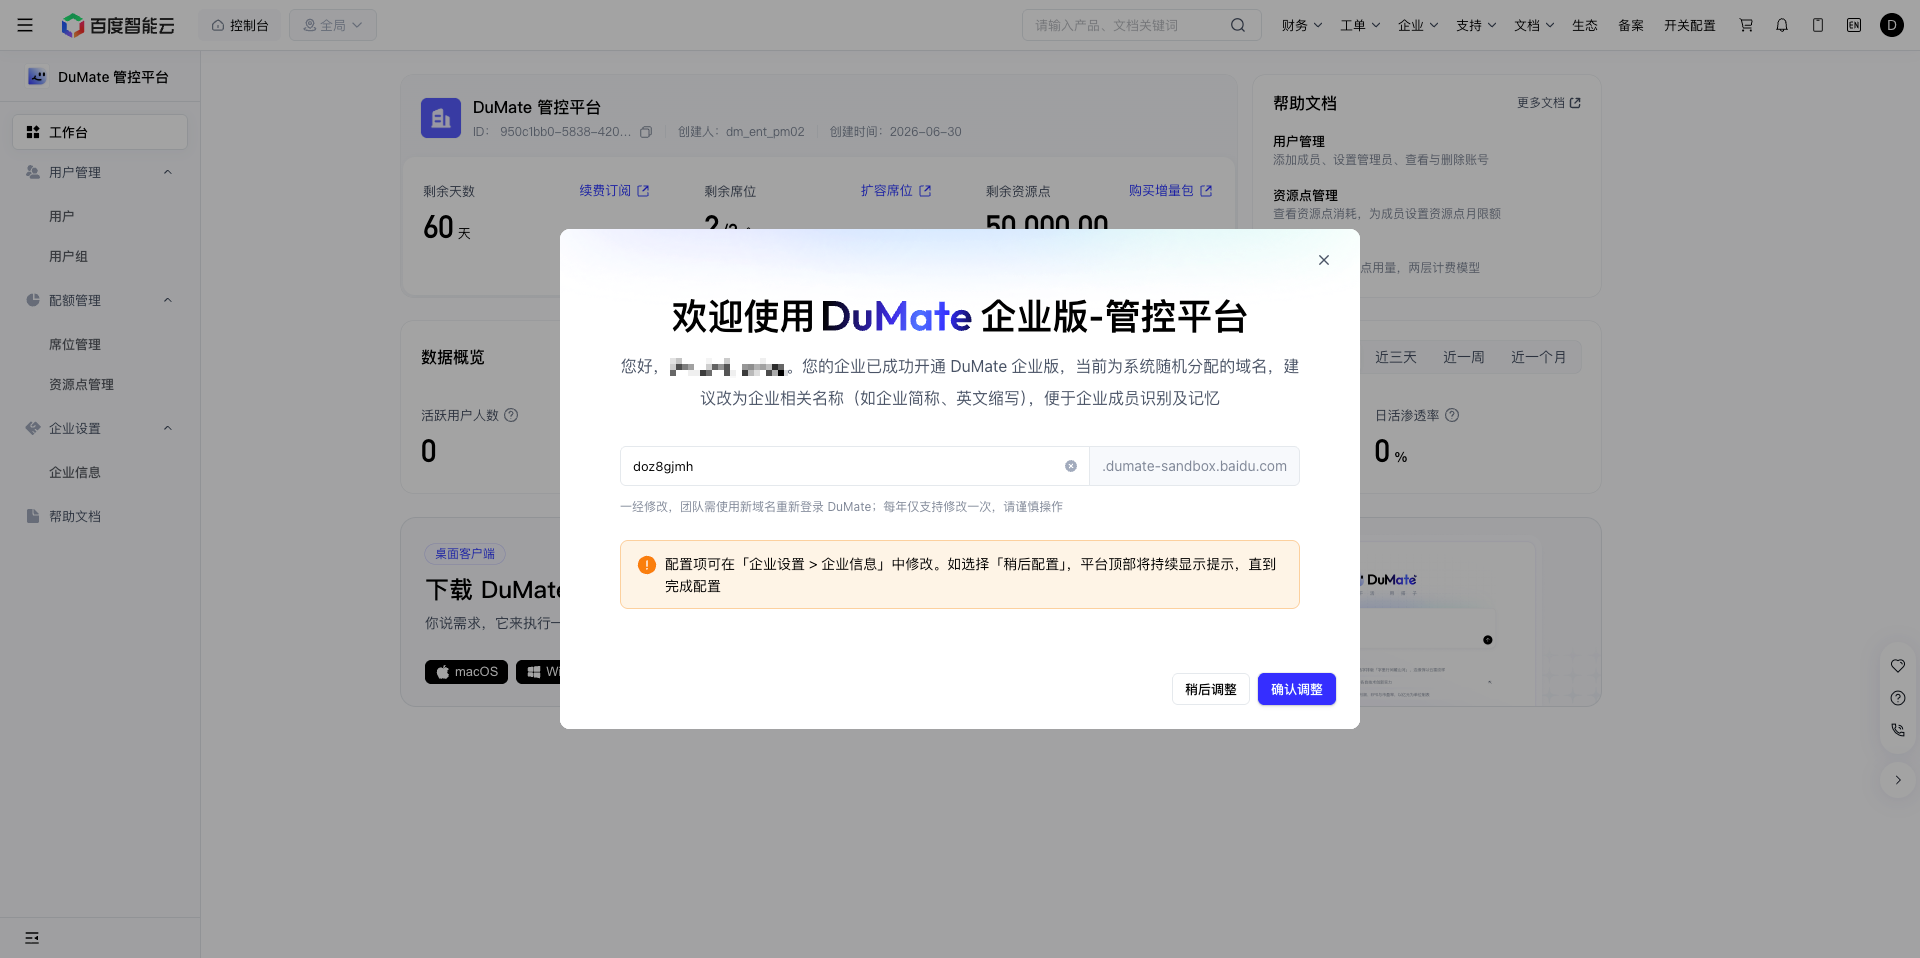Expand the 支持 menu

click(x=1476, y=25)
